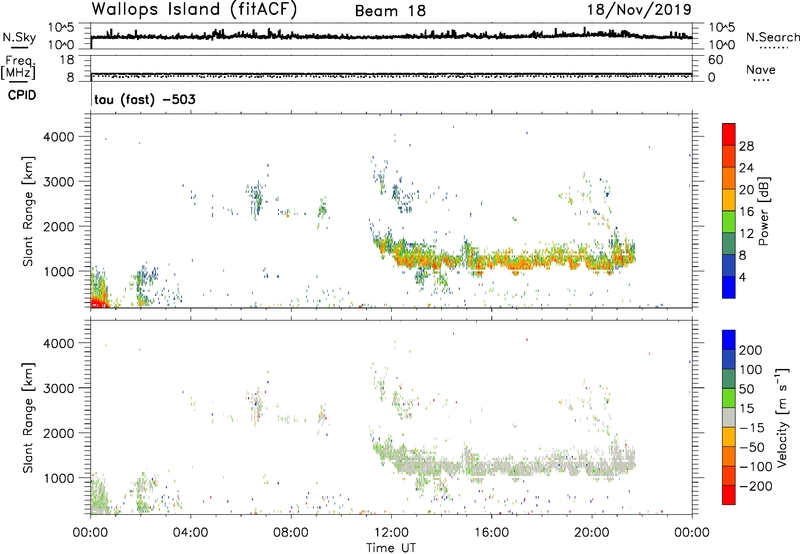Select the "08:00" time tick label
This screenshot has height=554, width=800.
tap(291, 533)
